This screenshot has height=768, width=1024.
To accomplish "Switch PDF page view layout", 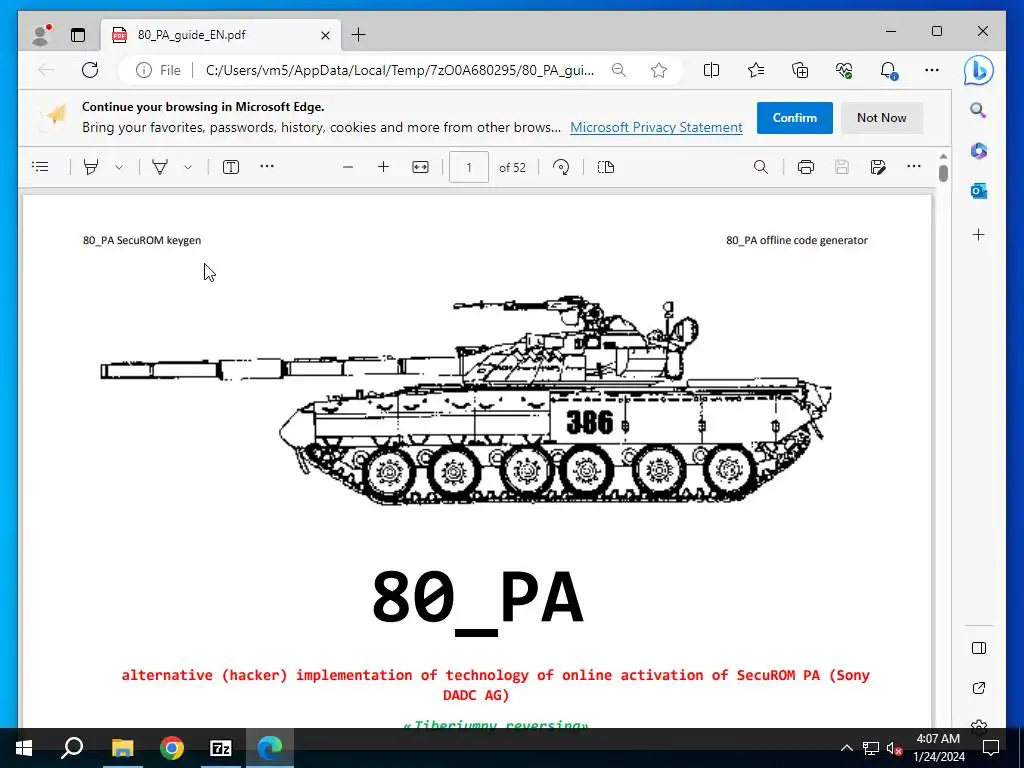I will pos(606,167).
